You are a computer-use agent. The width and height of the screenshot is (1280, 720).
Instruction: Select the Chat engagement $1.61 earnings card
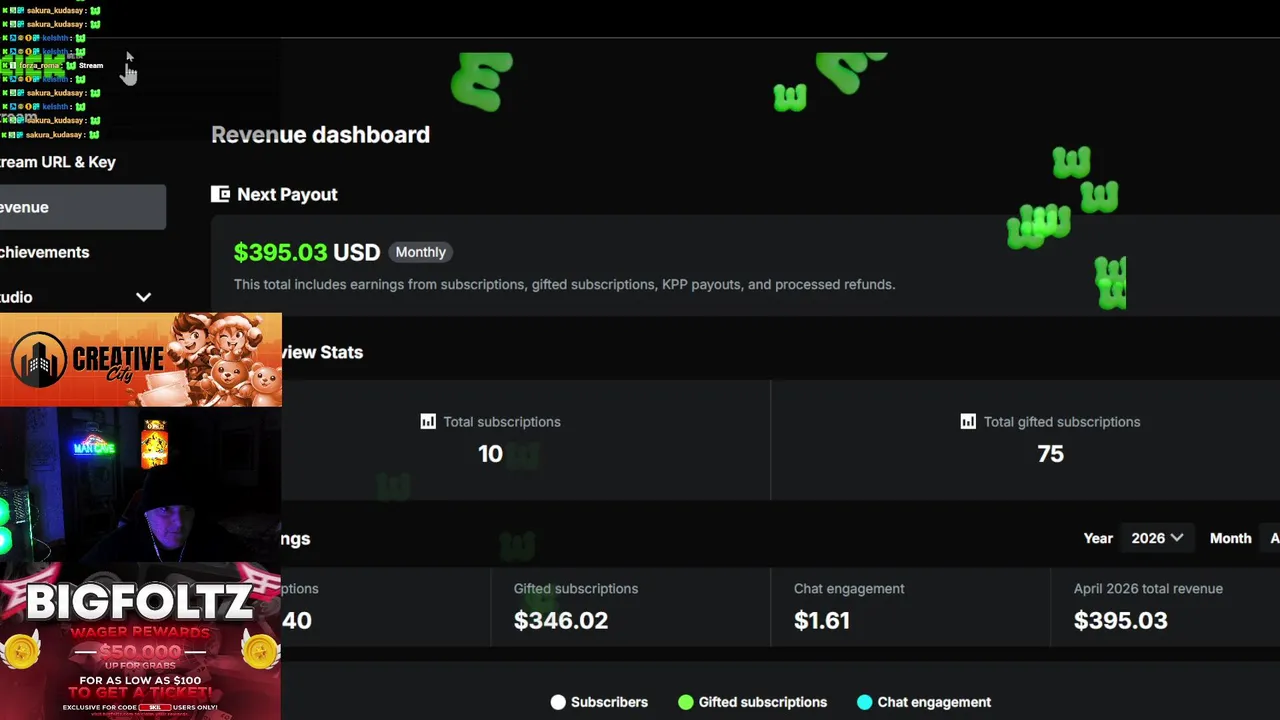[x=910, y=606]
